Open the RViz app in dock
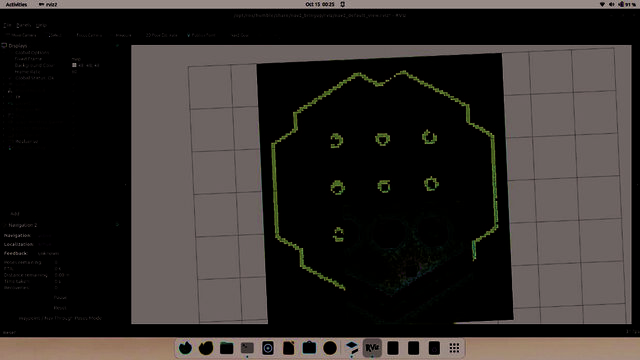Image resolution: width=640 pixels, height=360 pixels. pos(372,348)
